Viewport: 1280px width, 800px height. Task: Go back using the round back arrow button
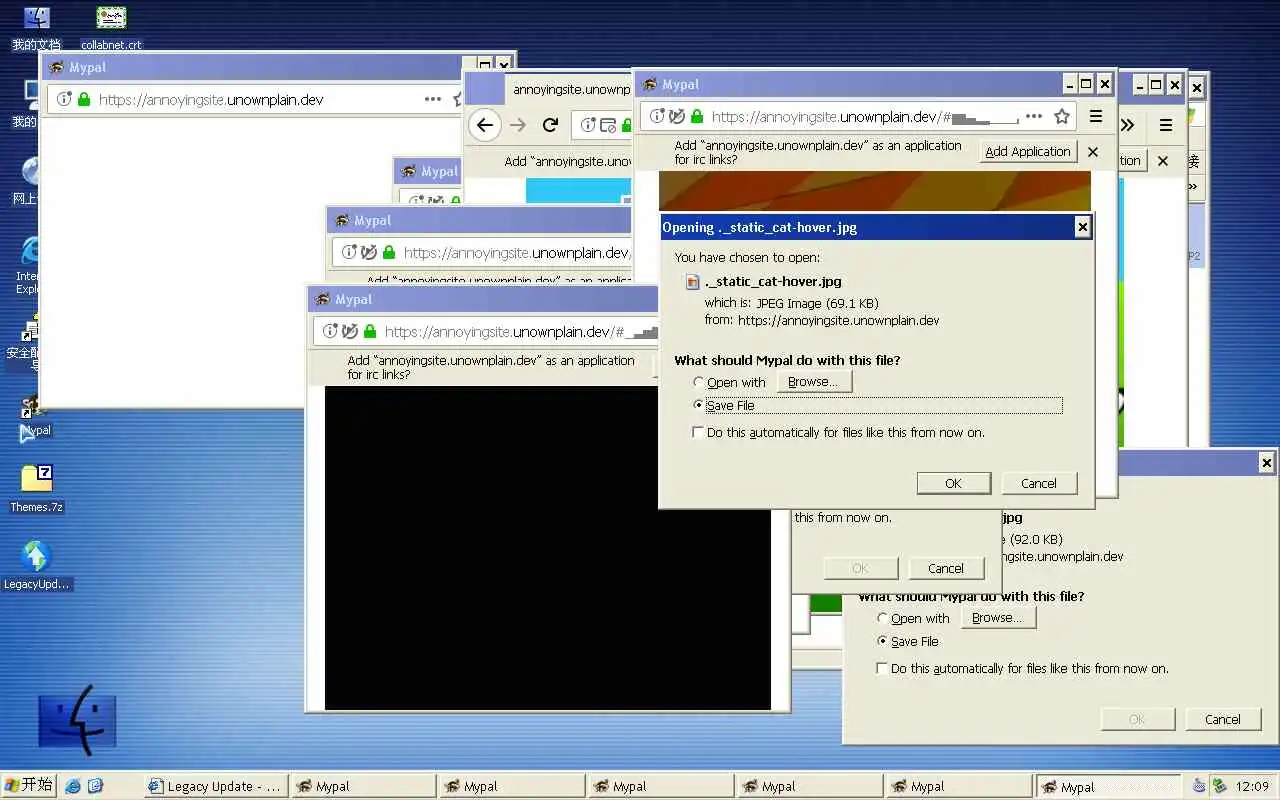pyautogui.click(x=485, y=125)
